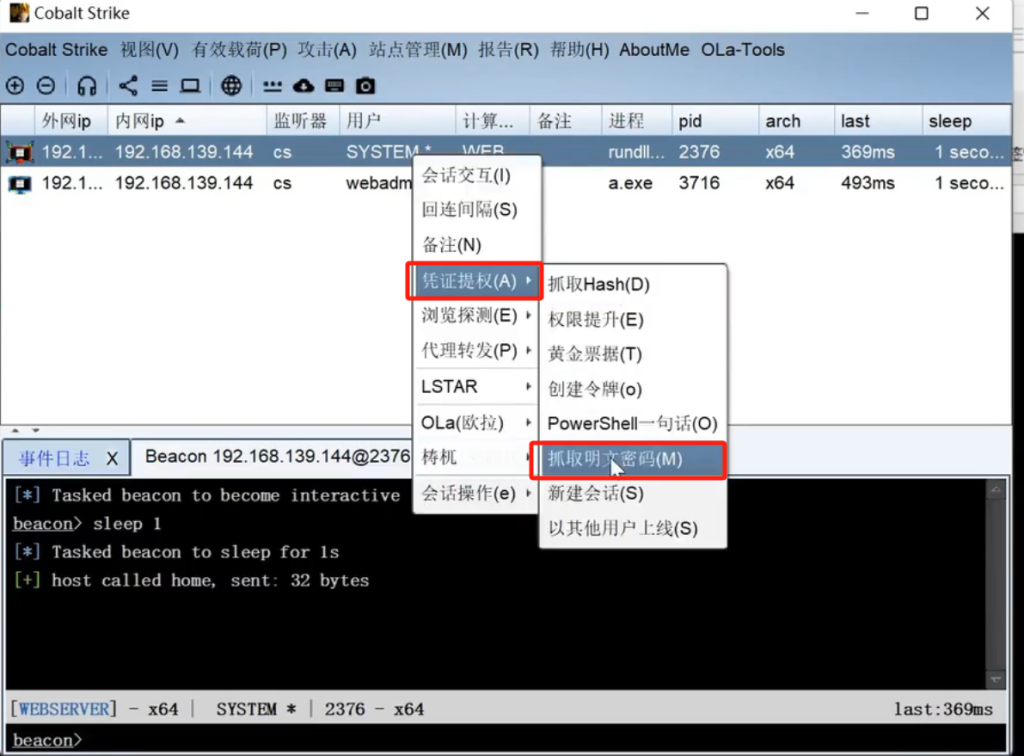
Task: Open the AboutMe menu
Action: click(x=654, y=50)
